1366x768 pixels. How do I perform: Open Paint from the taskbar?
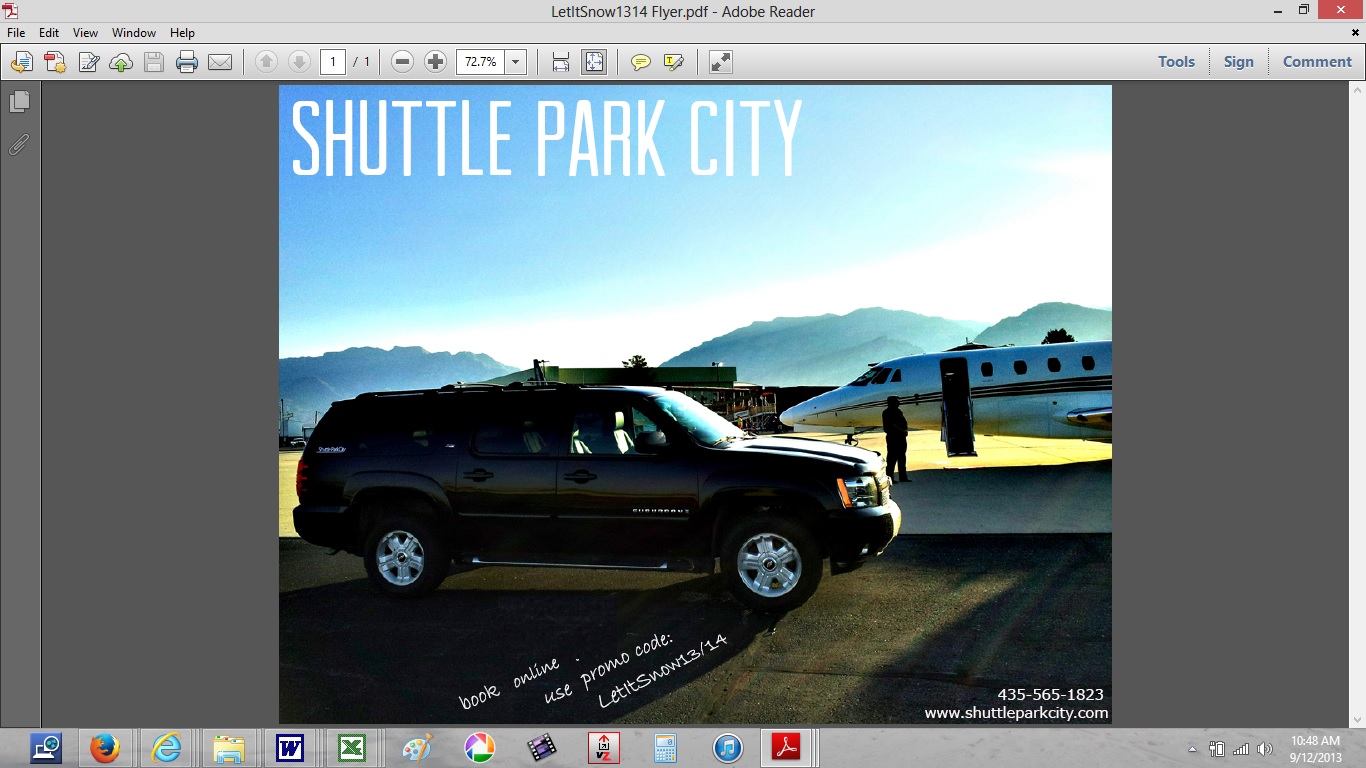[417, 748]
